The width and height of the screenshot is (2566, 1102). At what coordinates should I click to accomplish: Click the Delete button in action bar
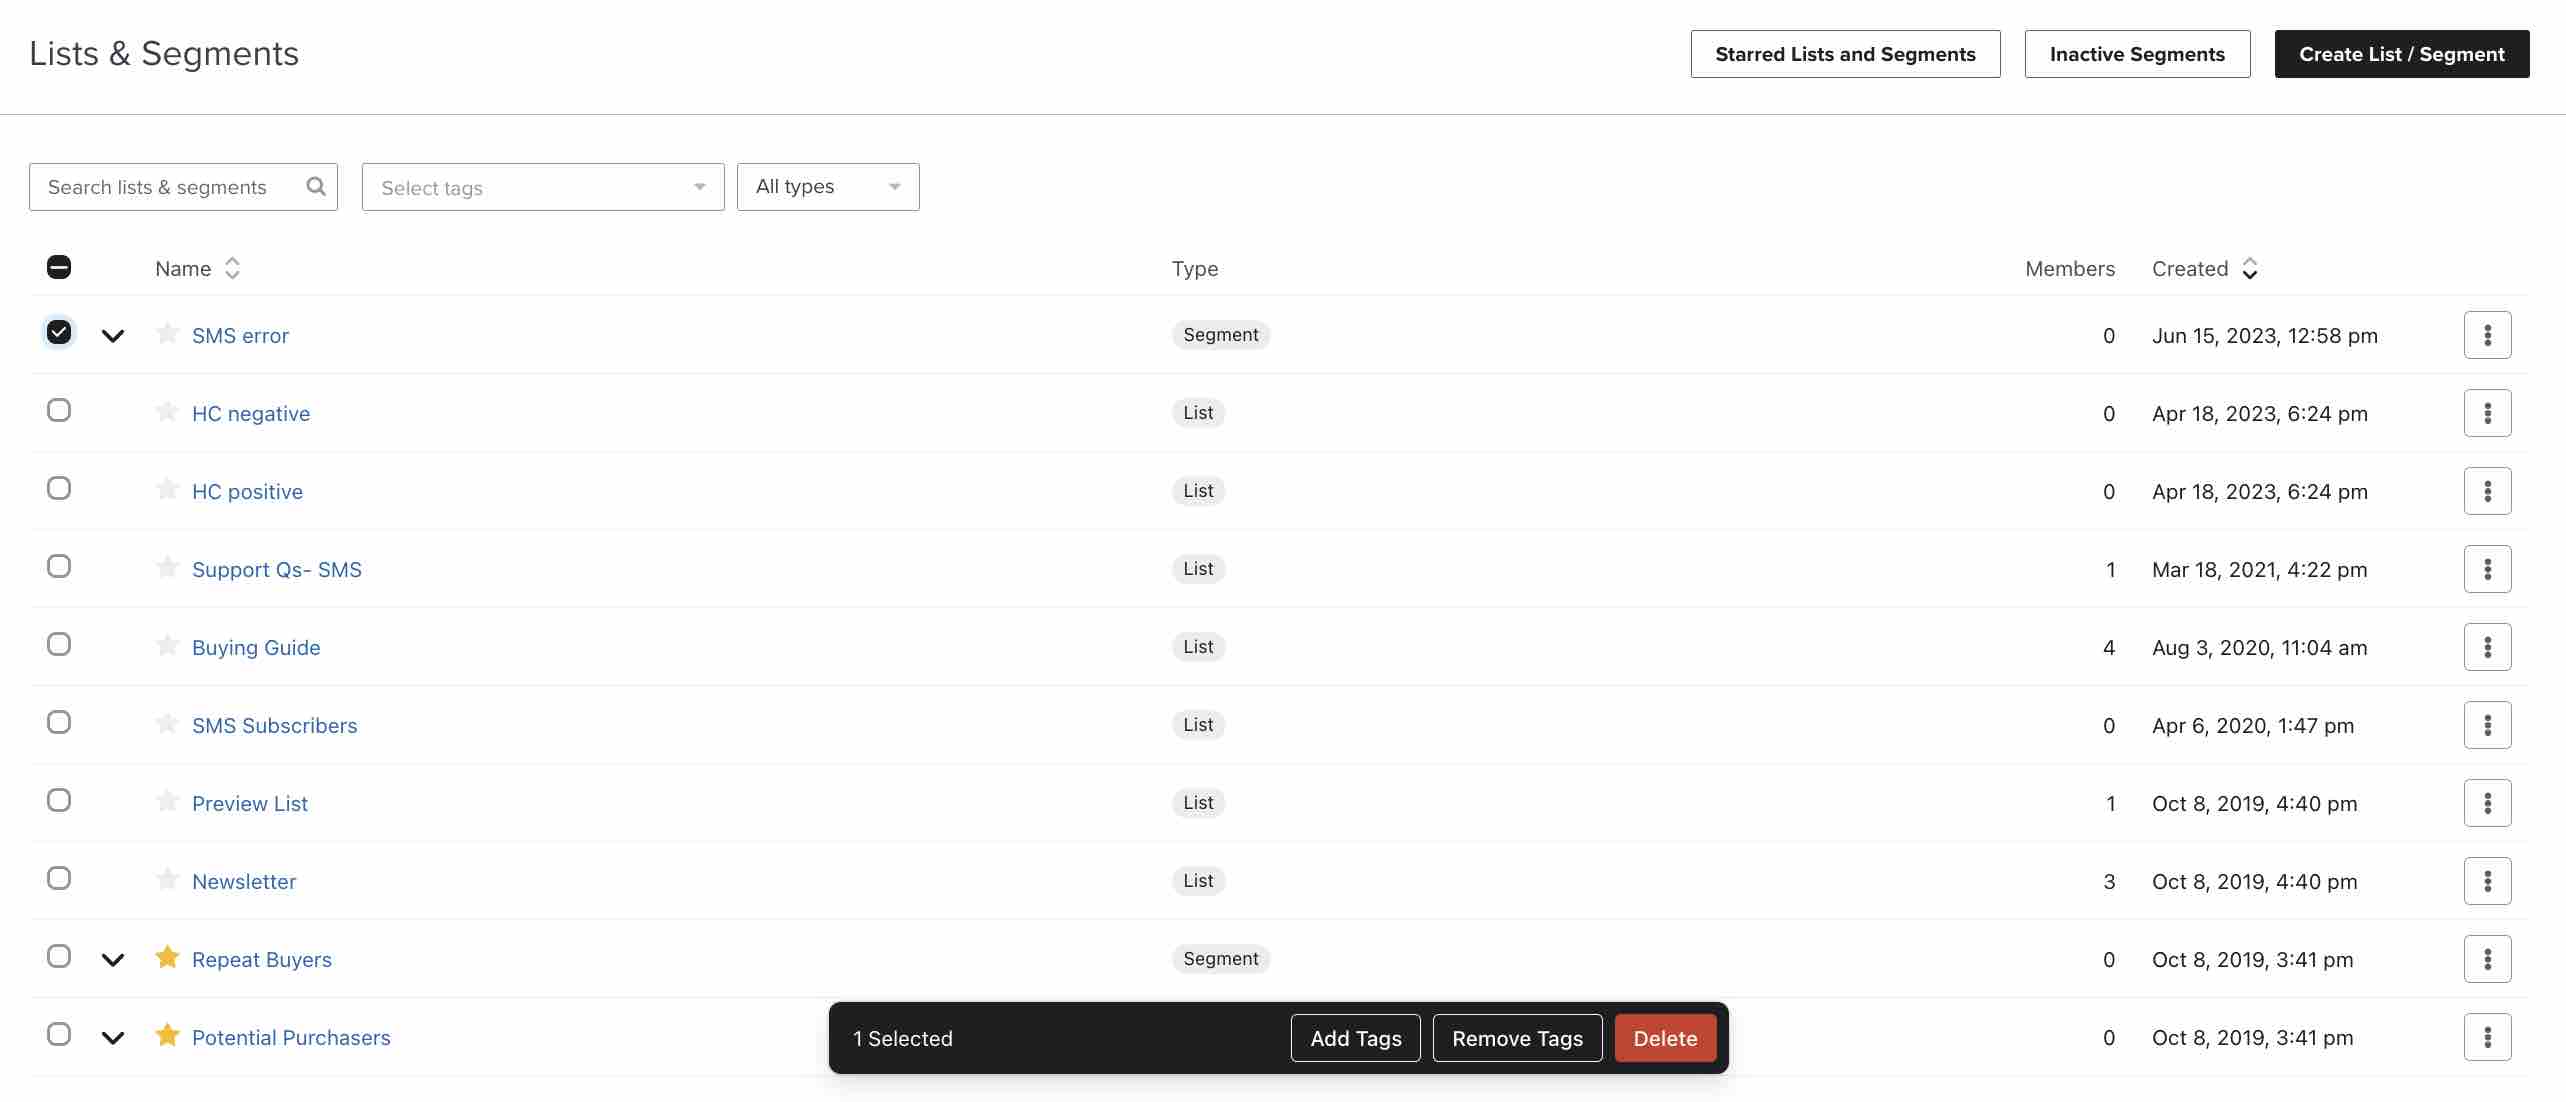tap(1666, 1037)
